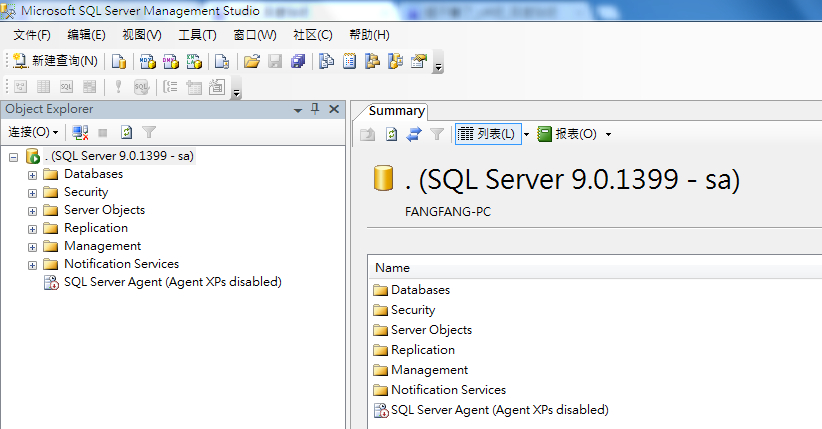Toggle Object Explorer auto-hide pin
822x429 pixels.
(315, 109)
